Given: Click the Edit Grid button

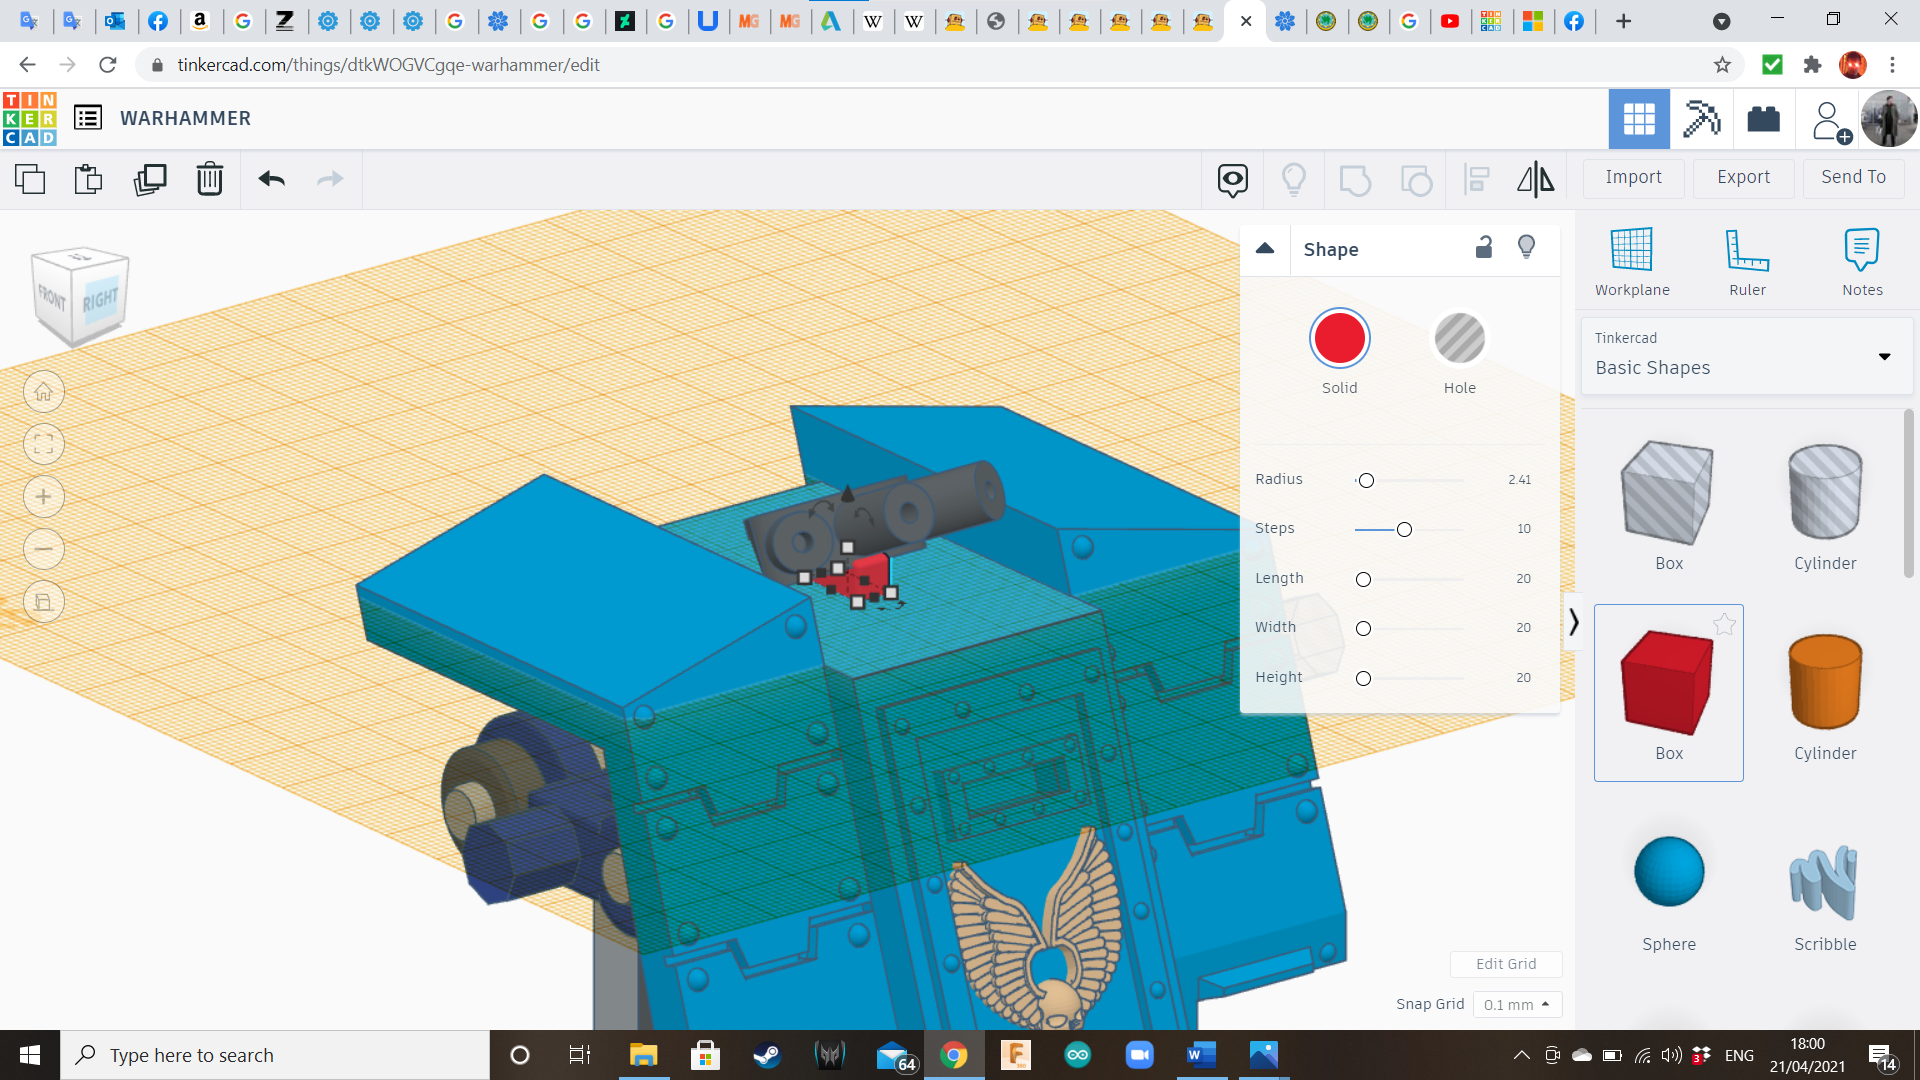Looking at the screenshot, I should coord(1505,964).
